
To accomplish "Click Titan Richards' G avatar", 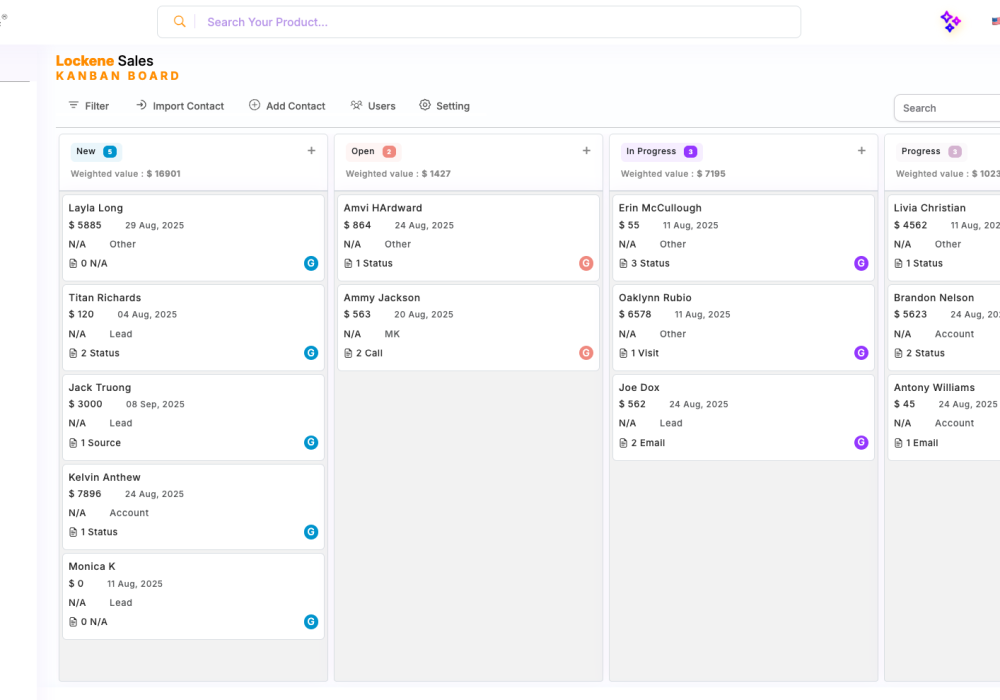I will (311, 353).
